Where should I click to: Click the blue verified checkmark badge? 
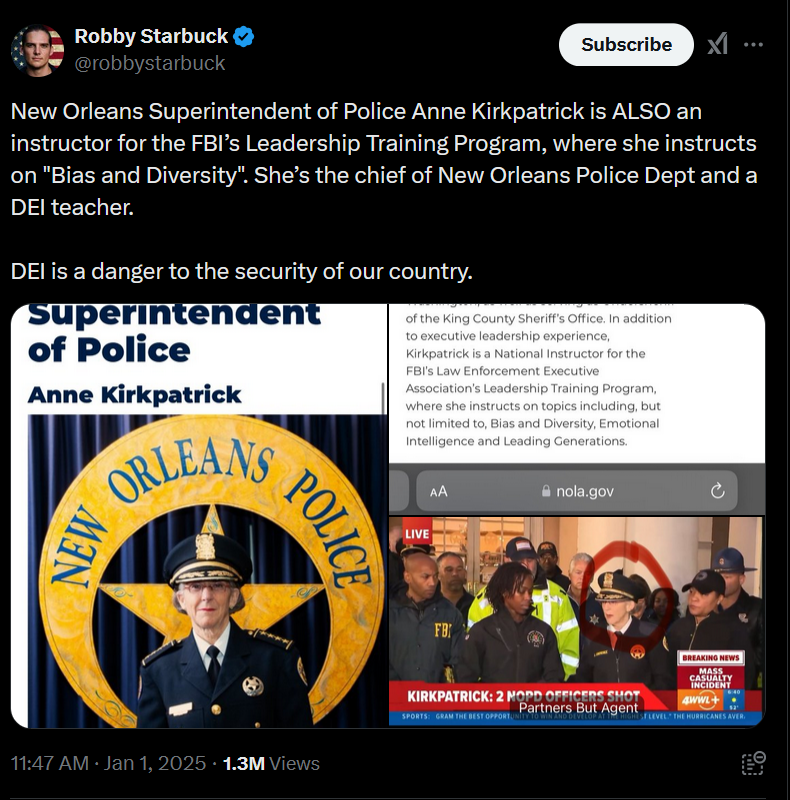(x=243, y=37)
